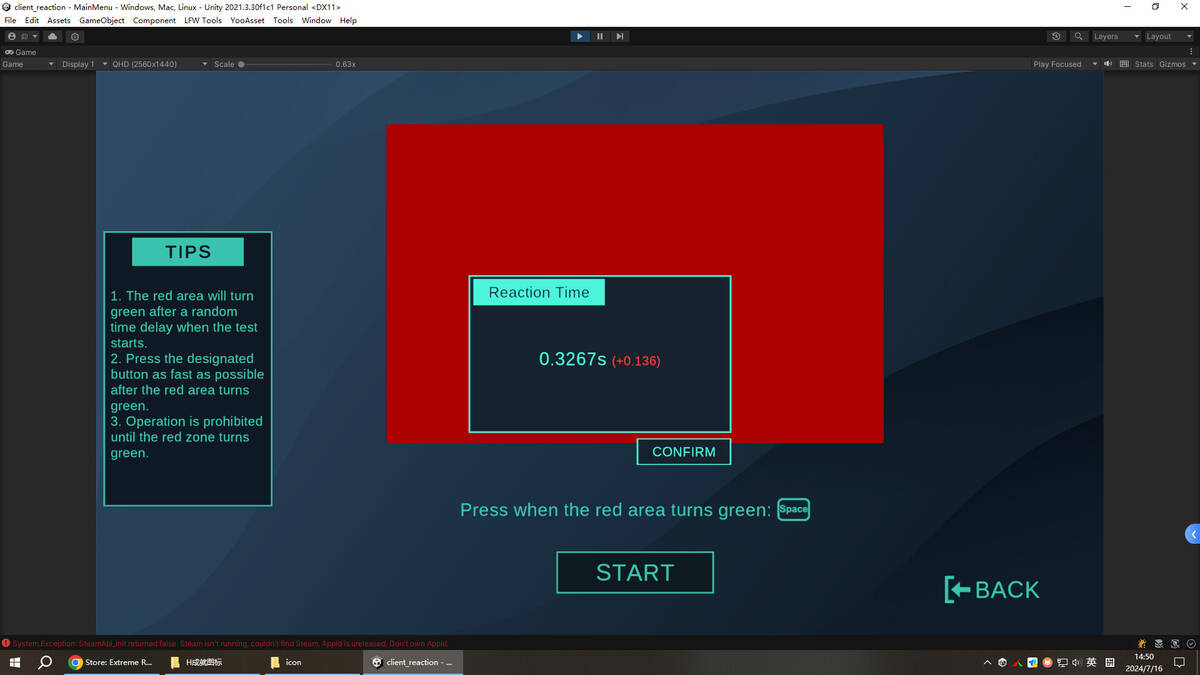The height and width of the screenshot is (675, 1200).
Task: Click the taskbar clock showing 14:50
Action: click(1144, 662)
